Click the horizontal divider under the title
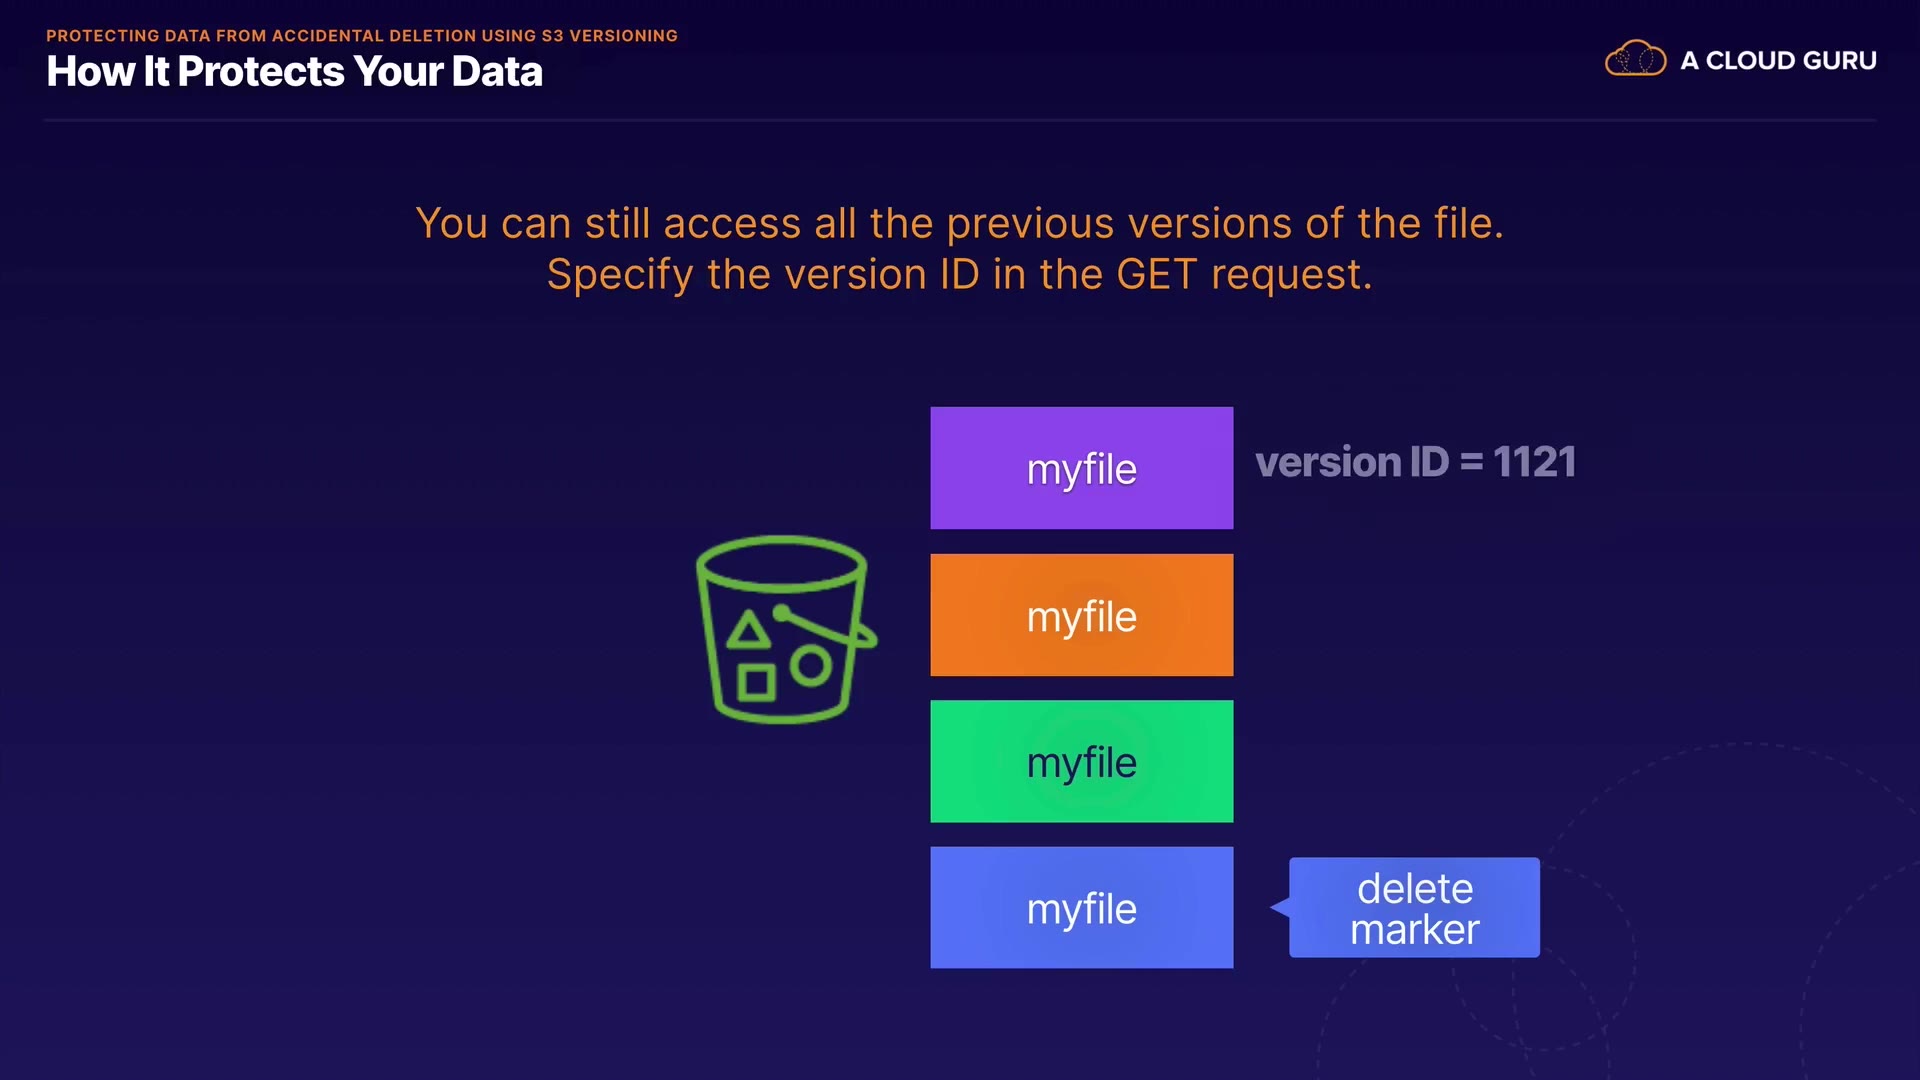Screen dimensions: 1920x1080 point(959,120)
